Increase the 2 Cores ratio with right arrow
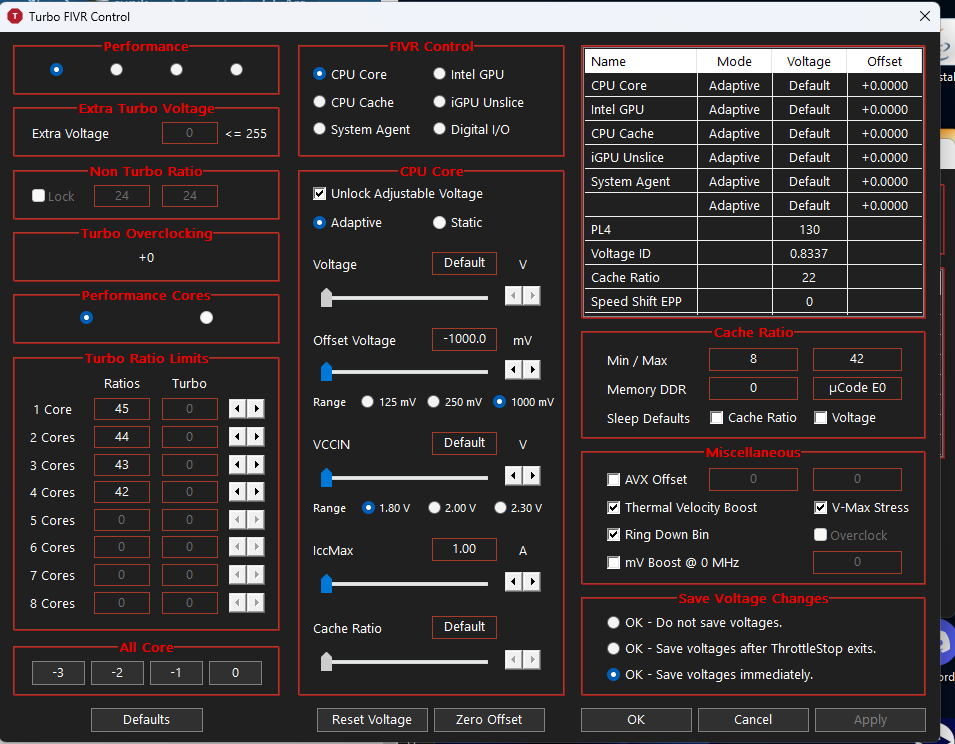 click(x=256, y=437)
